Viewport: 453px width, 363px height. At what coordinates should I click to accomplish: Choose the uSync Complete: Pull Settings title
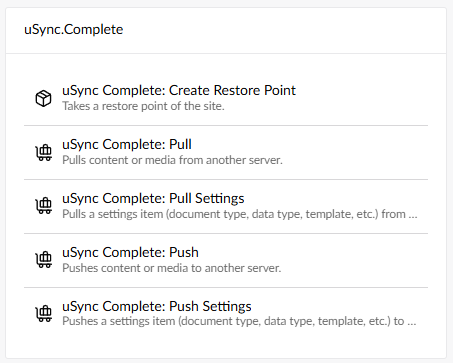[153, 198]
